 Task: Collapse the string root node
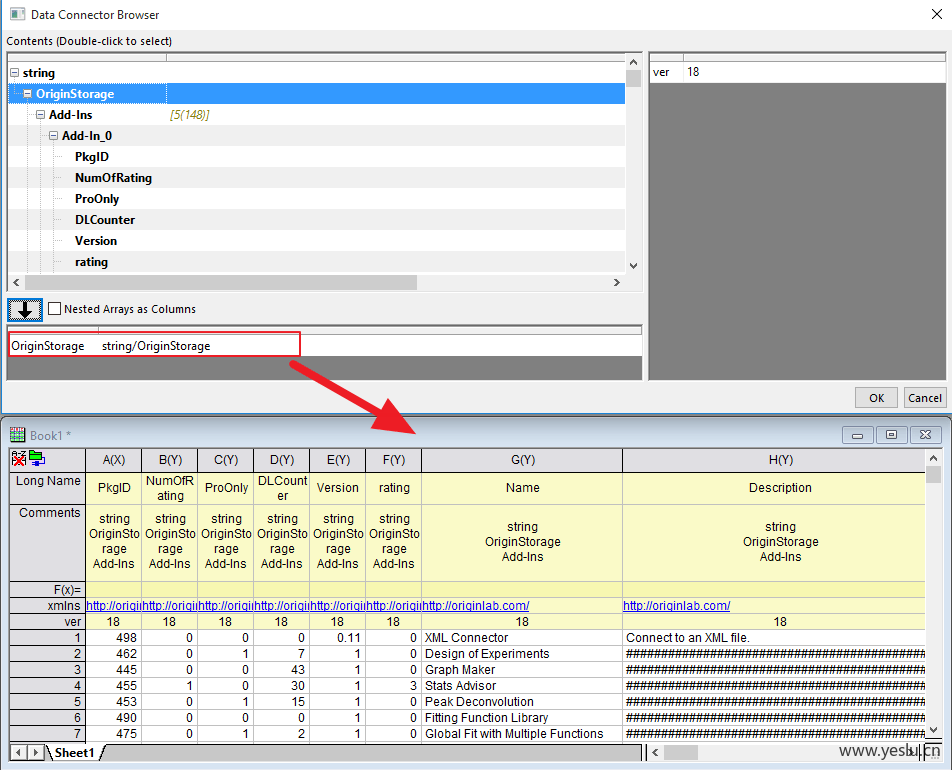tap(15, 72)
